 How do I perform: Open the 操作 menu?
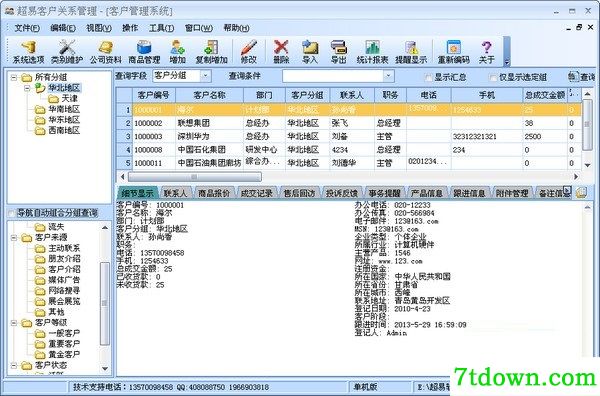pyautogui.click(x=130, y=28)
